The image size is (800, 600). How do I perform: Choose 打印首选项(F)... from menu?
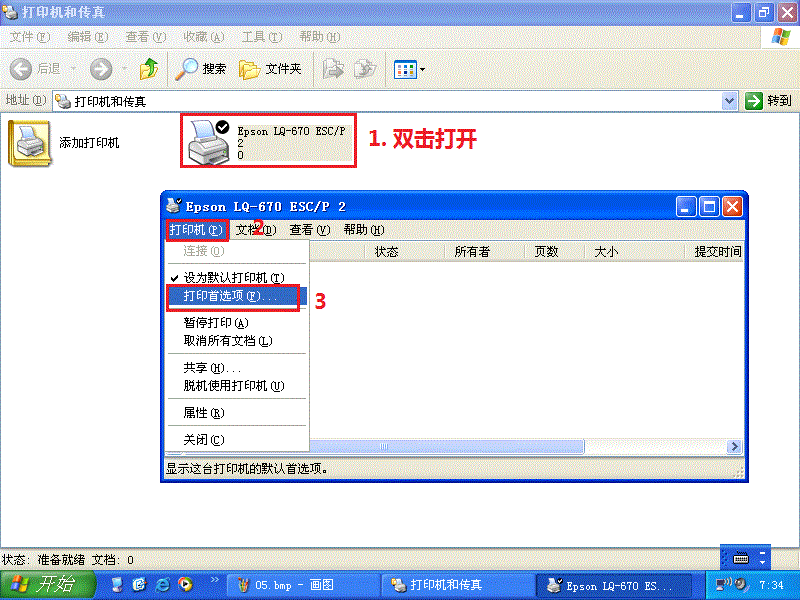coord(237,296)
